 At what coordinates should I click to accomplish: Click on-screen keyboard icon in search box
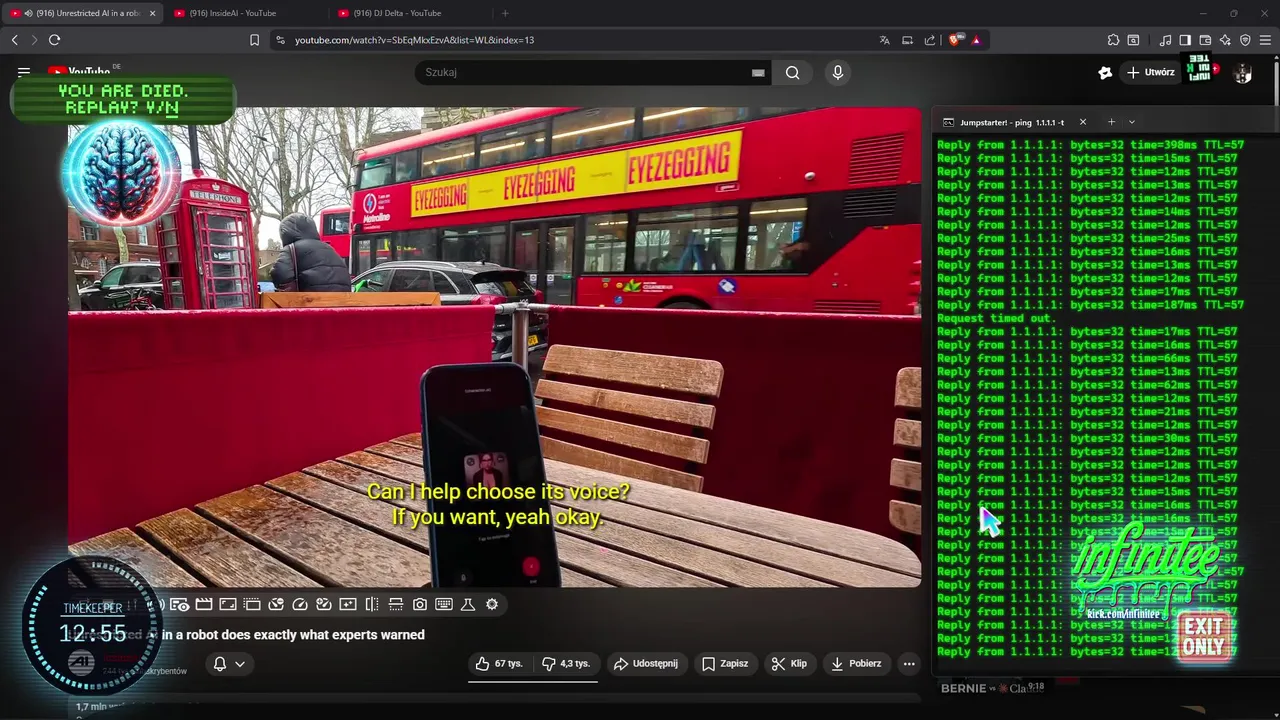[x=758, y=72]
